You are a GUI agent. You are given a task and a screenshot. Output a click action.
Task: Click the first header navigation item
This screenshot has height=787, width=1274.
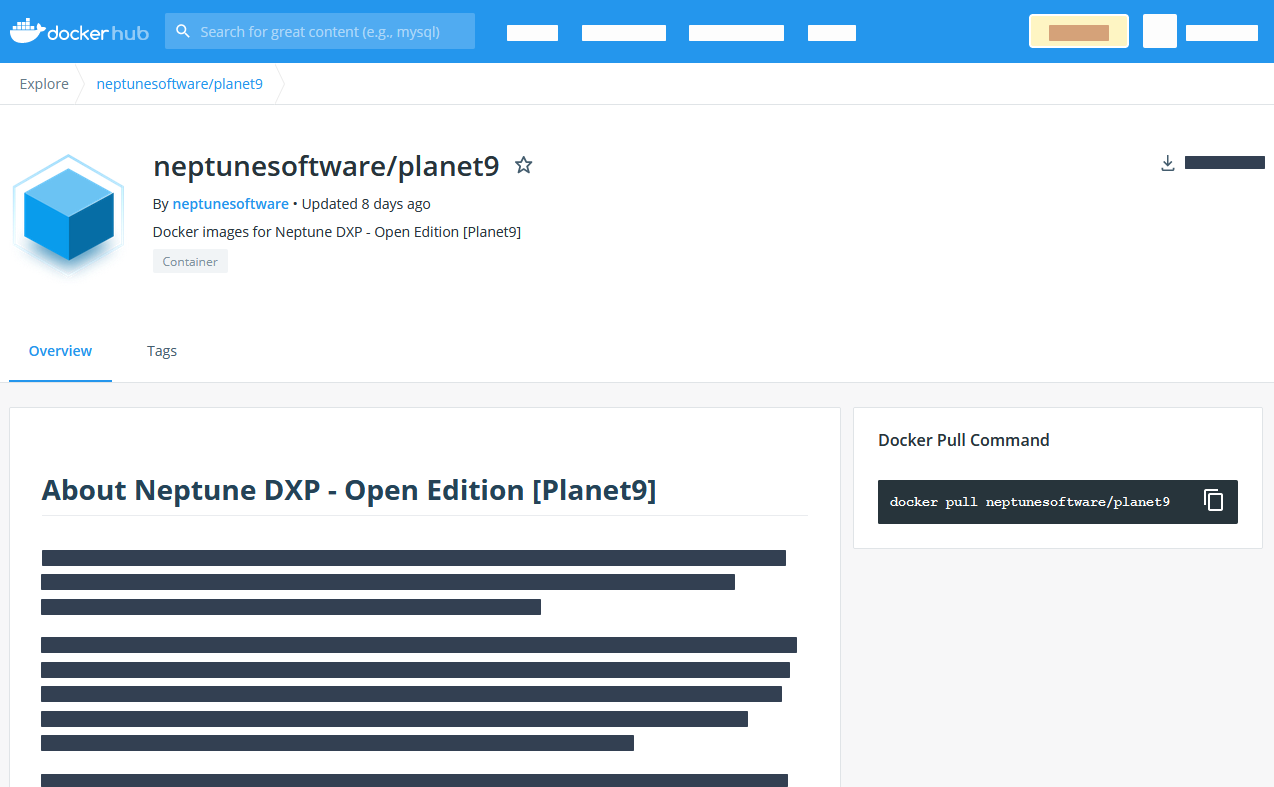coord(532,33)
